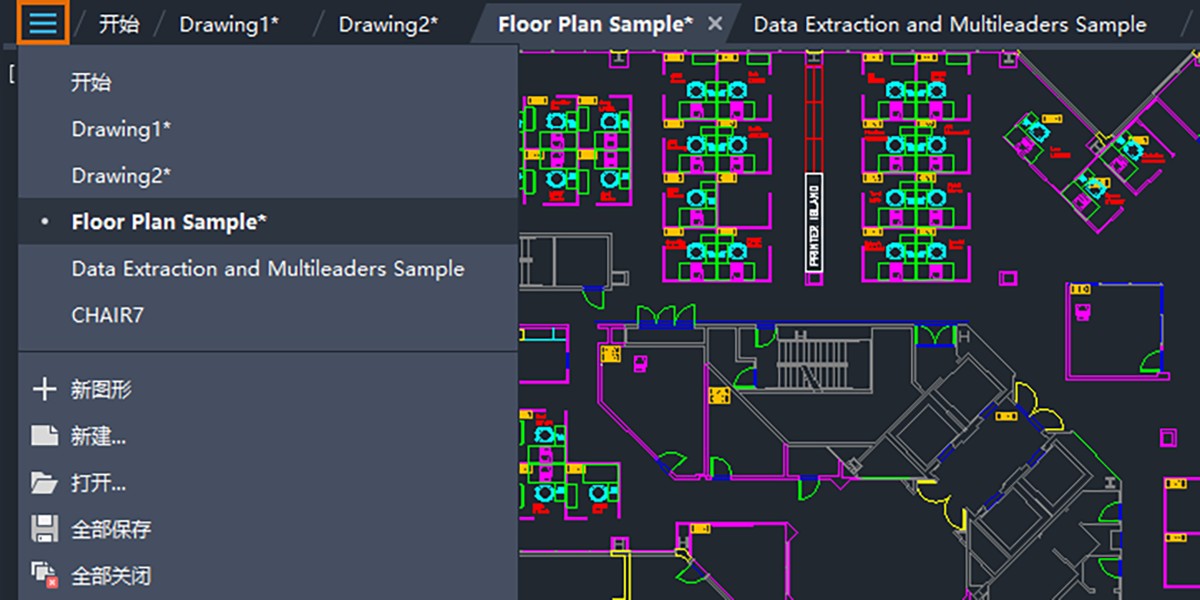Click the open-folder icon beside 打开
The image size is (1200, 600).
click(45, 482)
